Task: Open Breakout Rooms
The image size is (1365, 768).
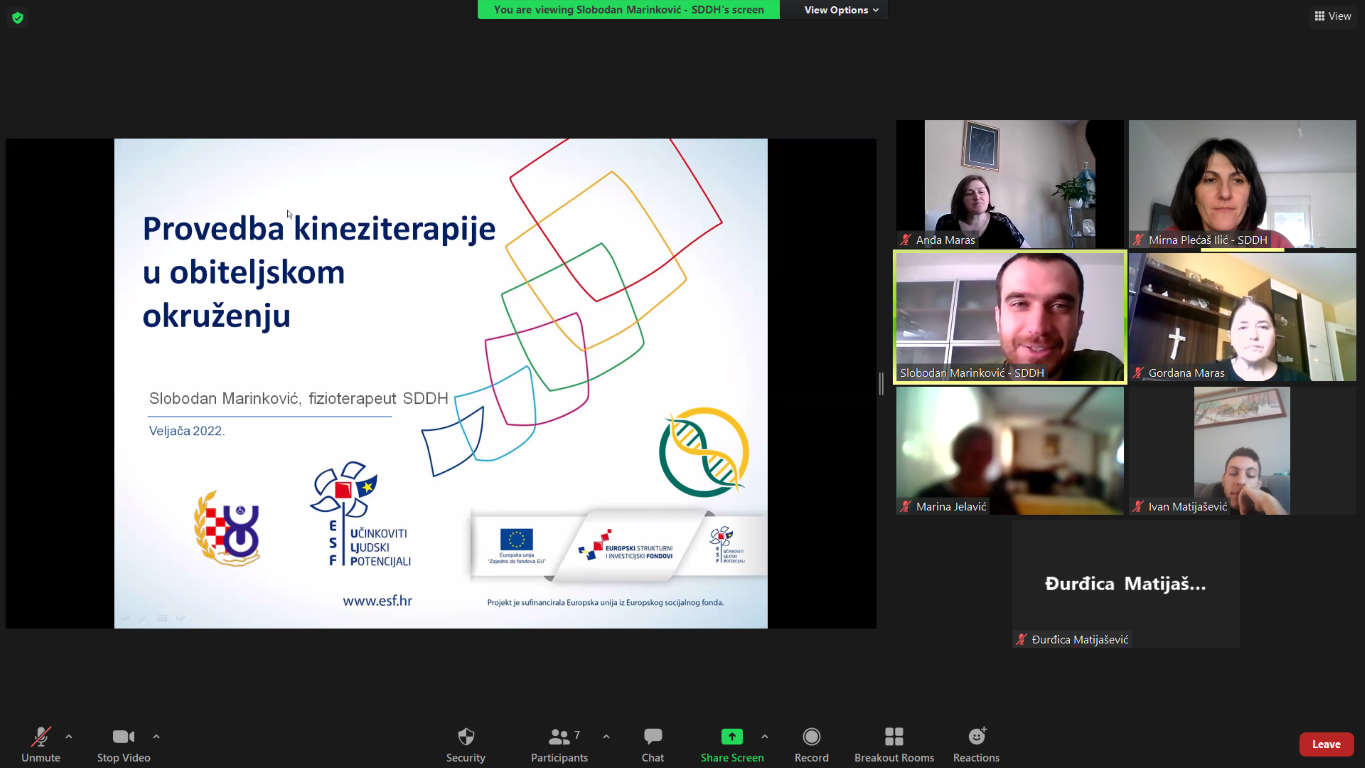Action: point(894,743)
